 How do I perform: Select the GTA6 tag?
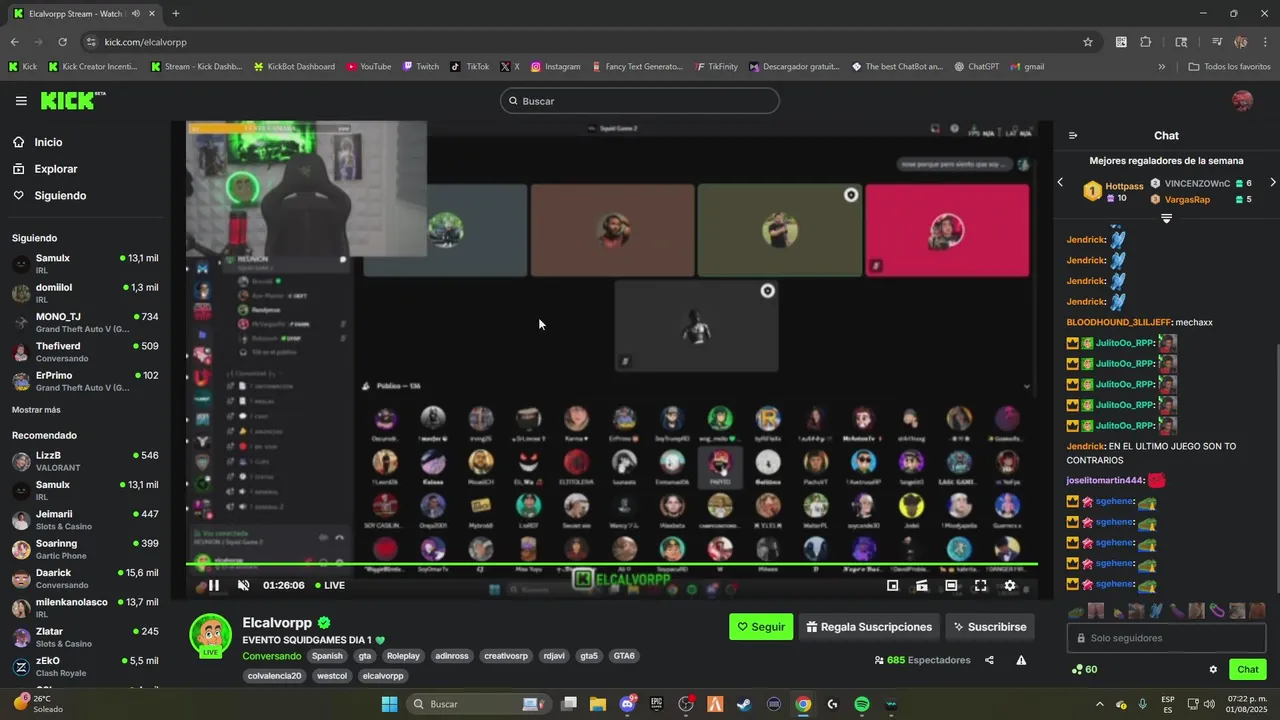(x=624, y=656)
